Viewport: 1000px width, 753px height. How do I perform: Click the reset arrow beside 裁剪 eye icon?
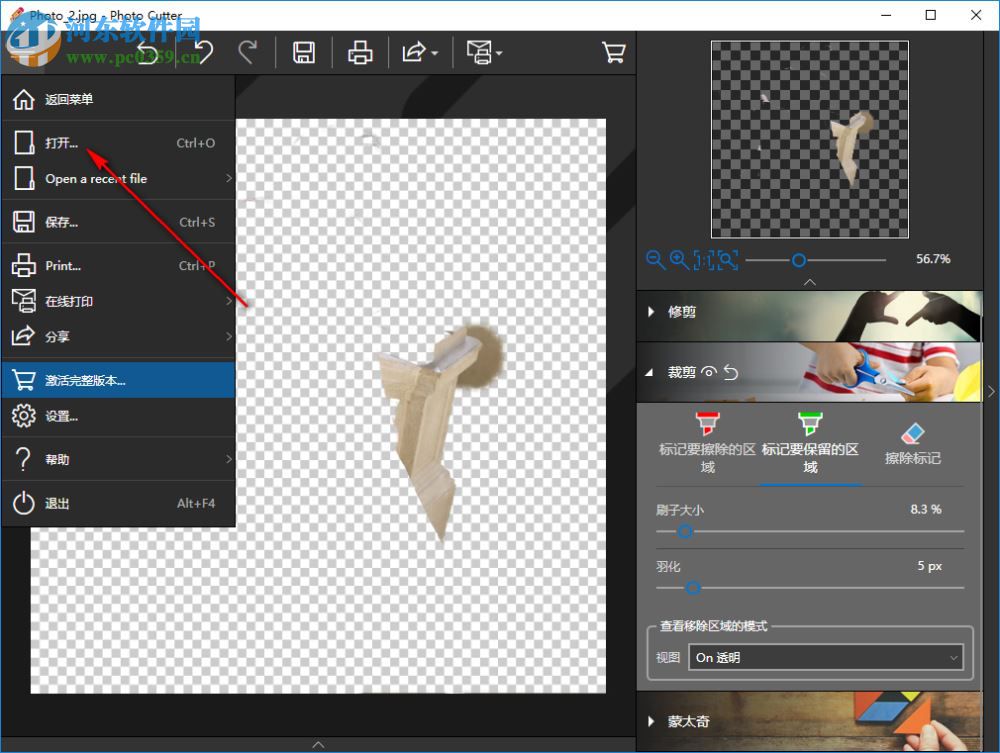coord(731,372)
